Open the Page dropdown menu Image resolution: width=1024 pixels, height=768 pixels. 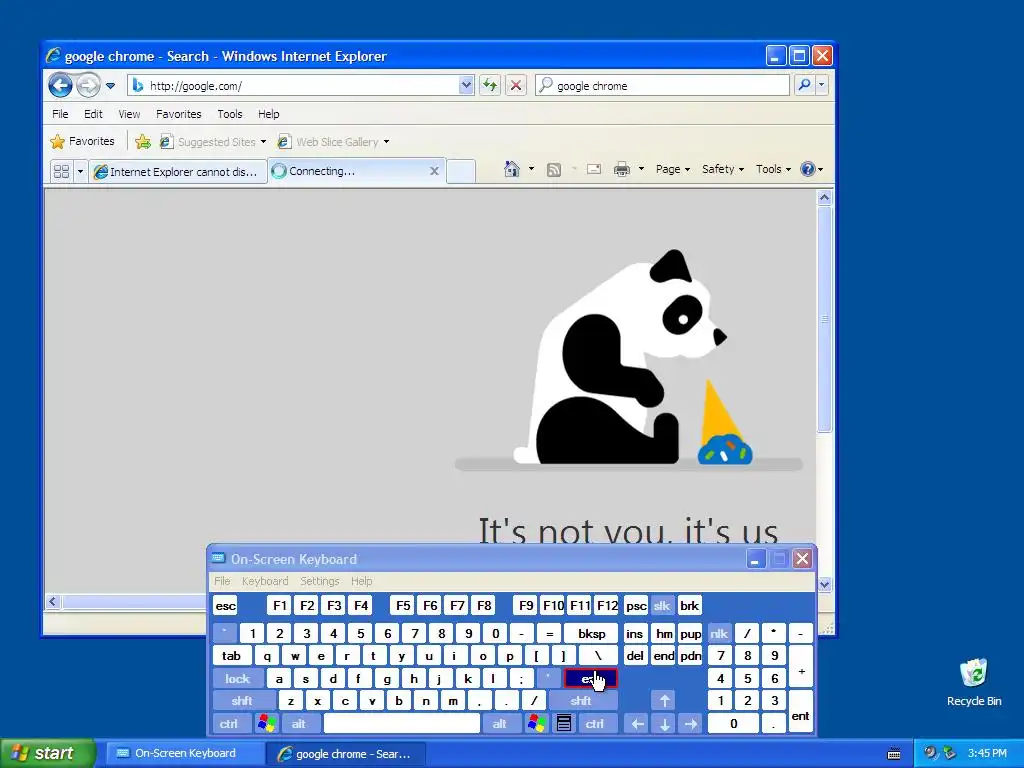tap(672, 169)
